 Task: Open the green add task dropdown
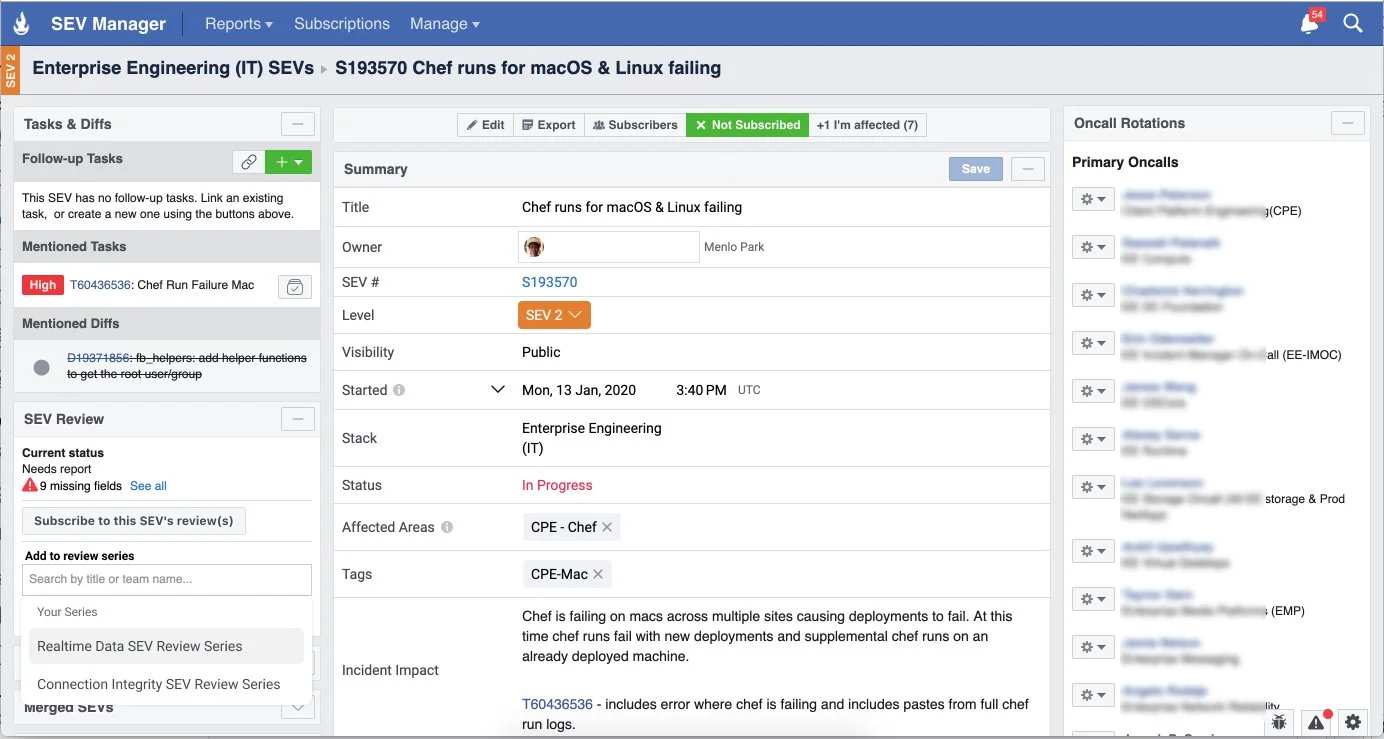(x=289, y=162)
